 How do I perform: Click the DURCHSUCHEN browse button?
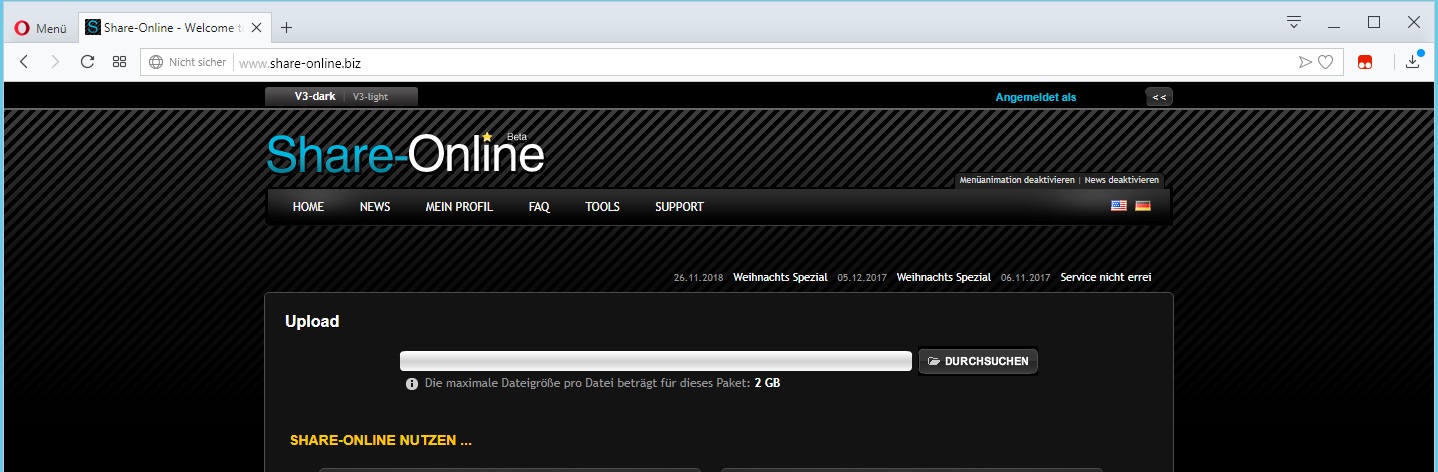coord(978,361)
